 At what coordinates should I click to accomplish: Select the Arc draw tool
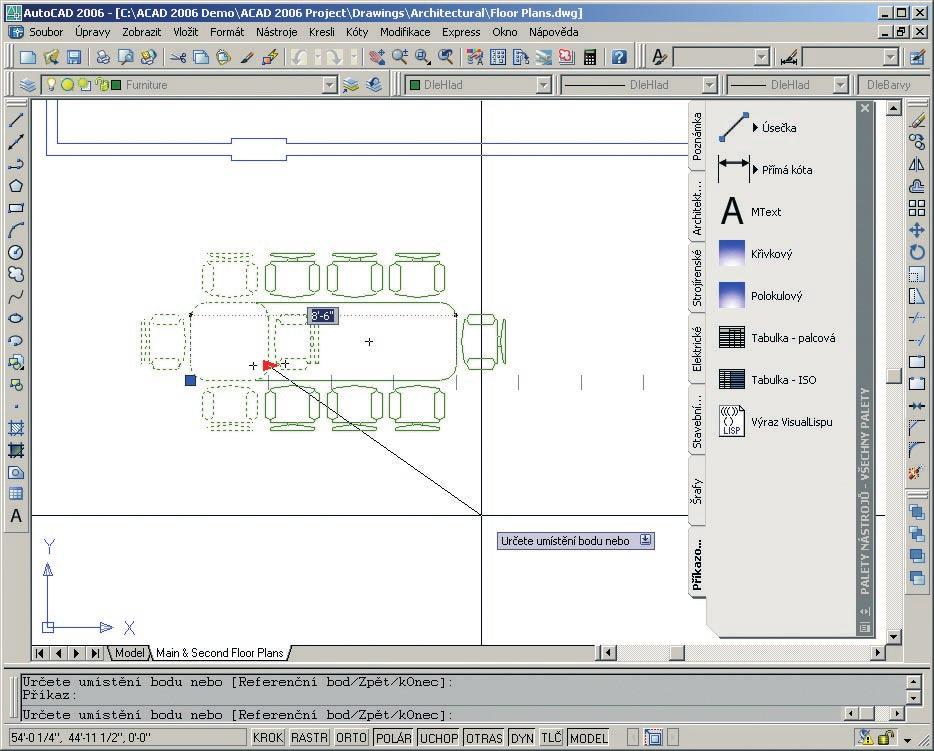point(16,230)
